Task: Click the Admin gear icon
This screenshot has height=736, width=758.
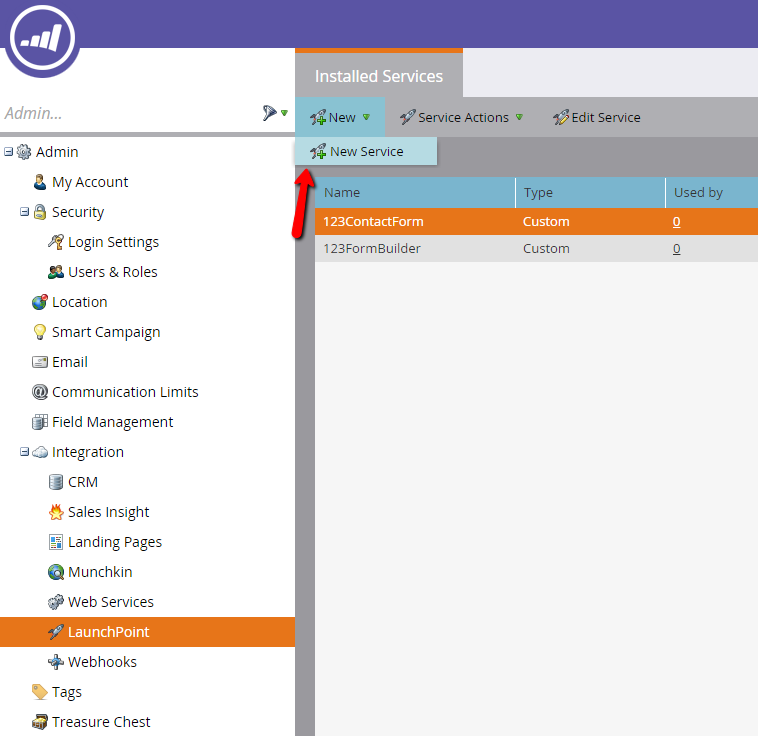Action: pos(24,152)
